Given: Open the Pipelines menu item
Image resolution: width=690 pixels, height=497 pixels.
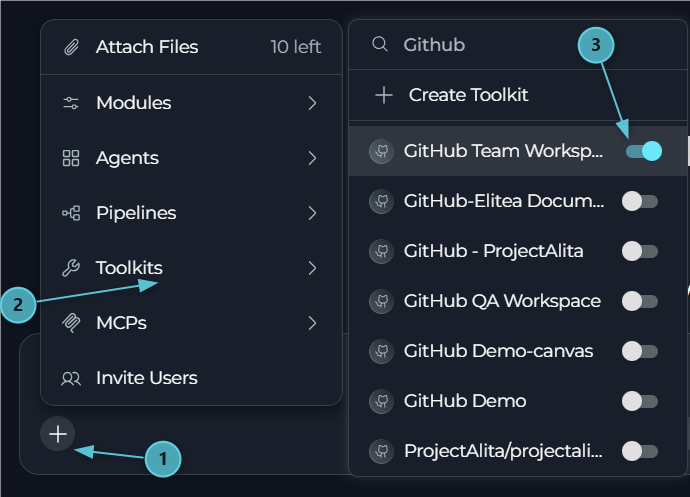Looking at the screenshot, I should coord(191,213).
